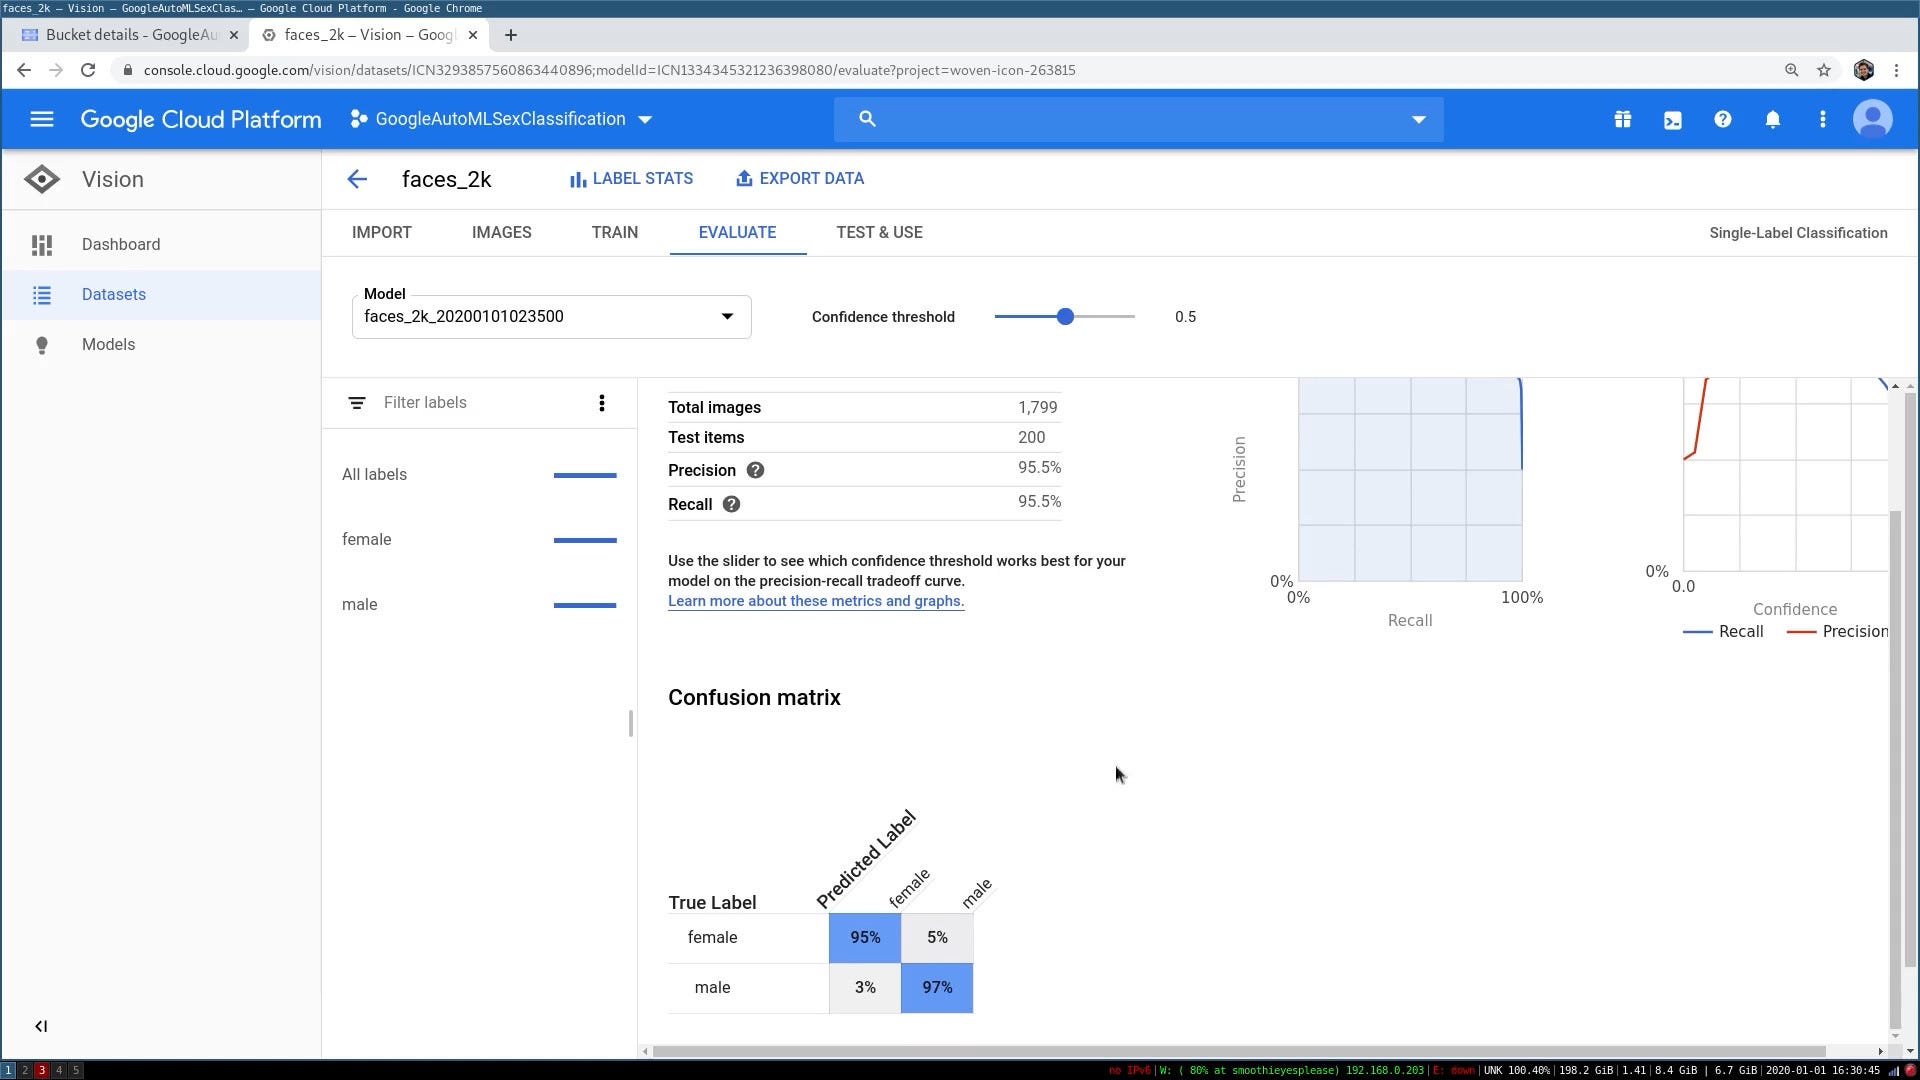Select Models in the Vision sidebar

click(107, 344)
